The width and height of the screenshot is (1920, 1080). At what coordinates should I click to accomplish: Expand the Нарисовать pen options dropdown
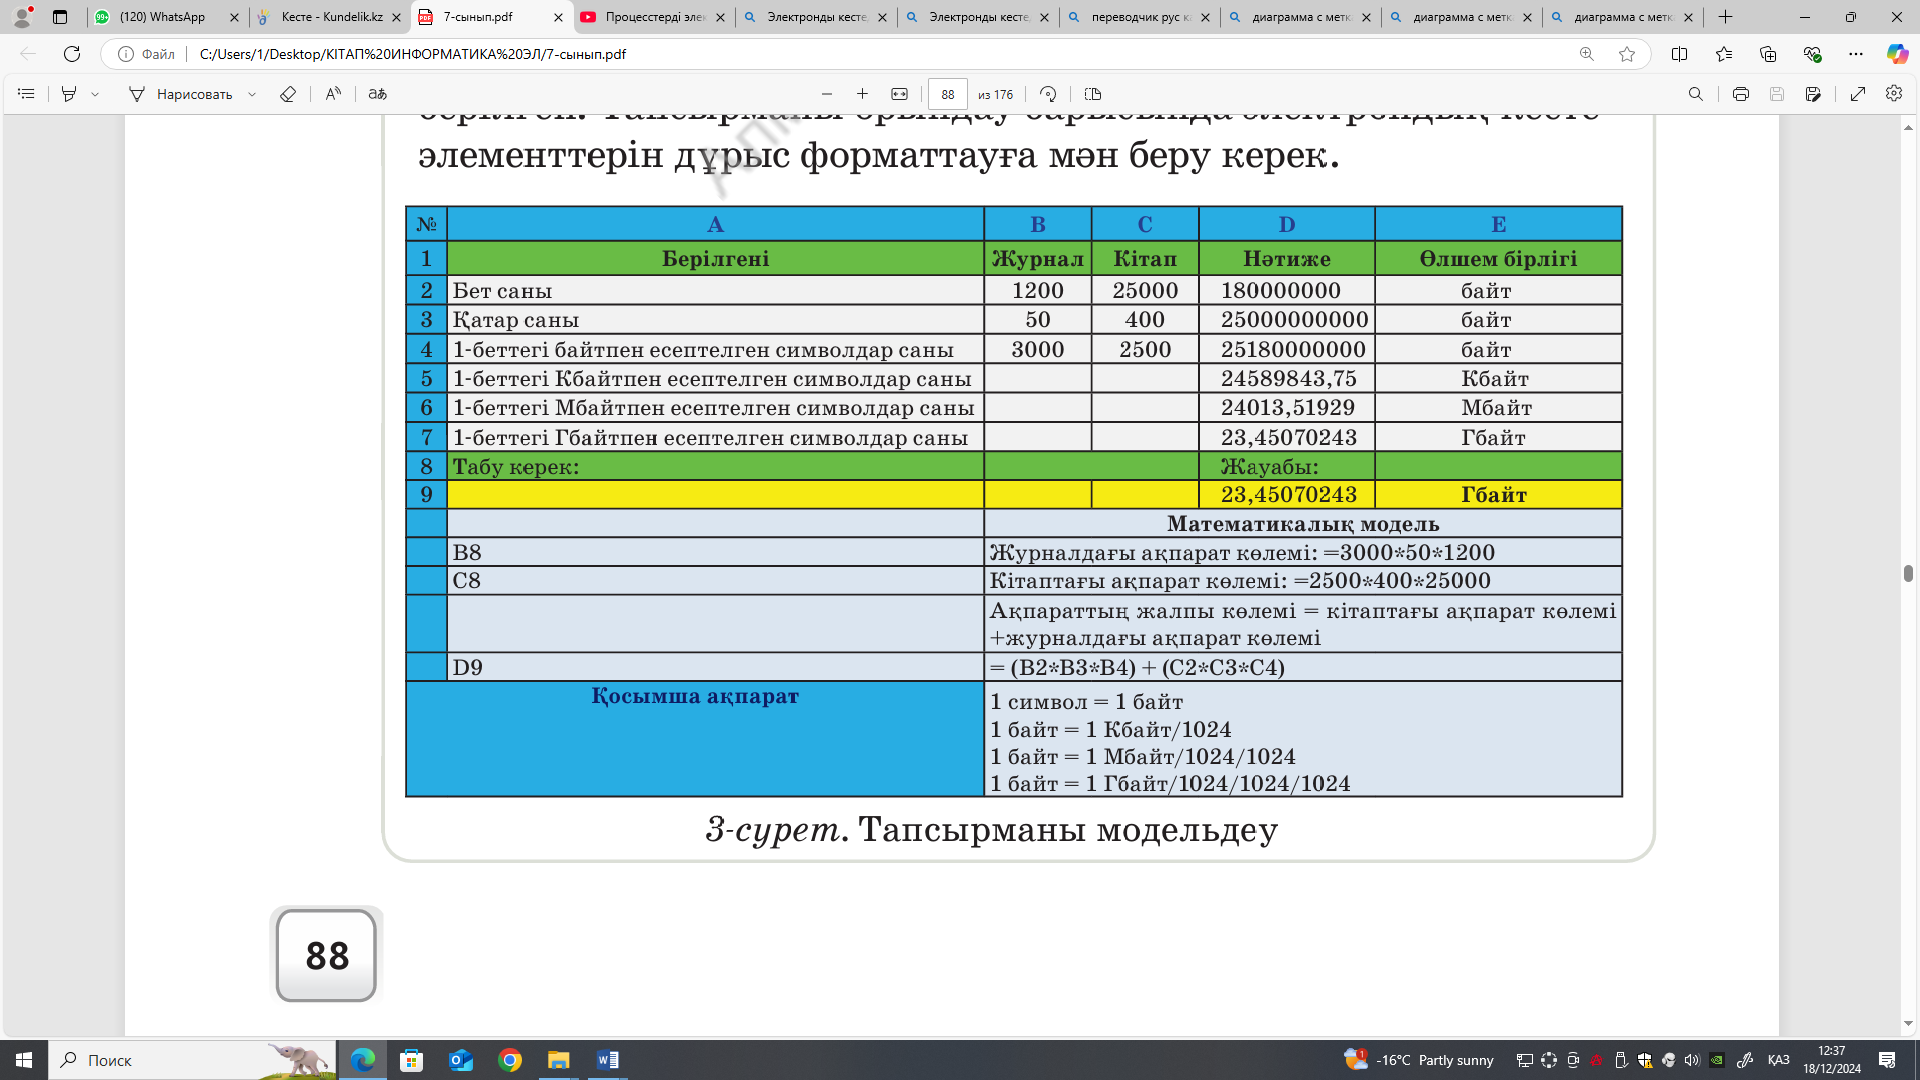[252, 94]
